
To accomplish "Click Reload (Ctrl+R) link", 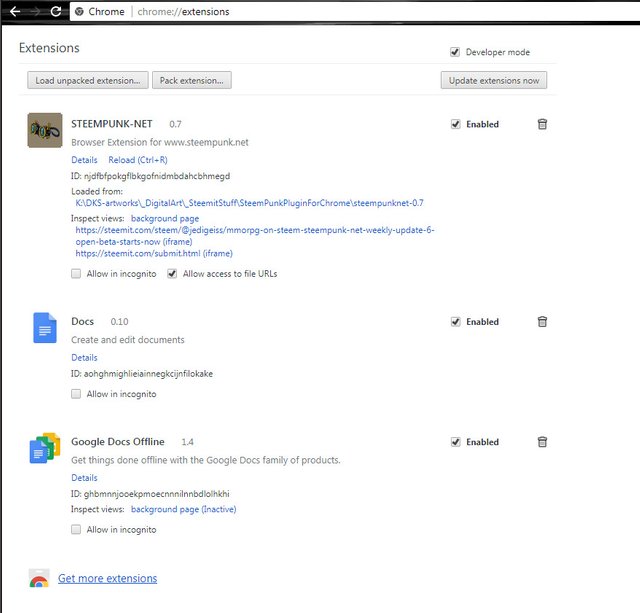I will click(138, 160).
